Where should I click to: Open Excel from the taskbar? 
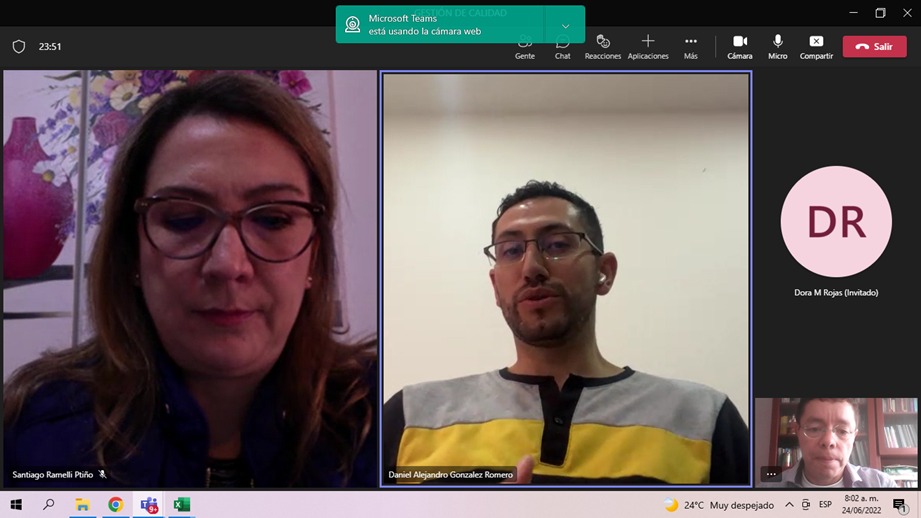coord(181,504)
